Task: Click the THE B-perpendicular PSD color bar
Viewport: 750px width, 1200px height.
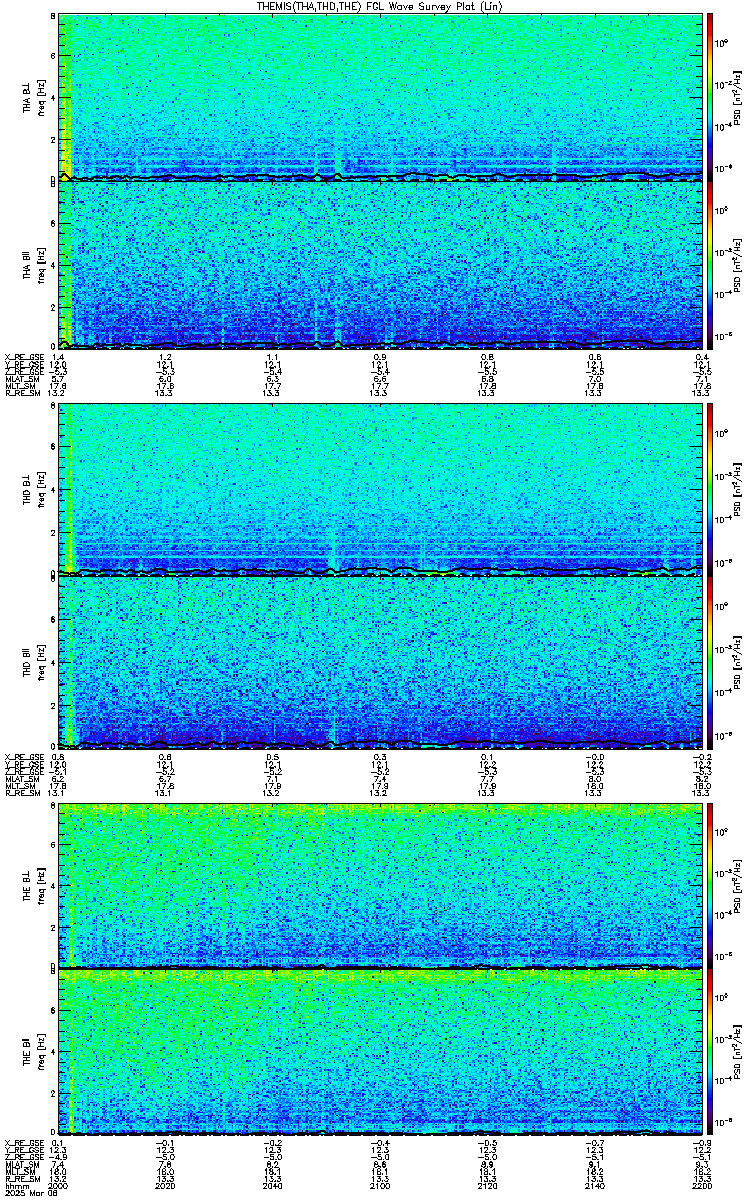Action: pos(710,885)
